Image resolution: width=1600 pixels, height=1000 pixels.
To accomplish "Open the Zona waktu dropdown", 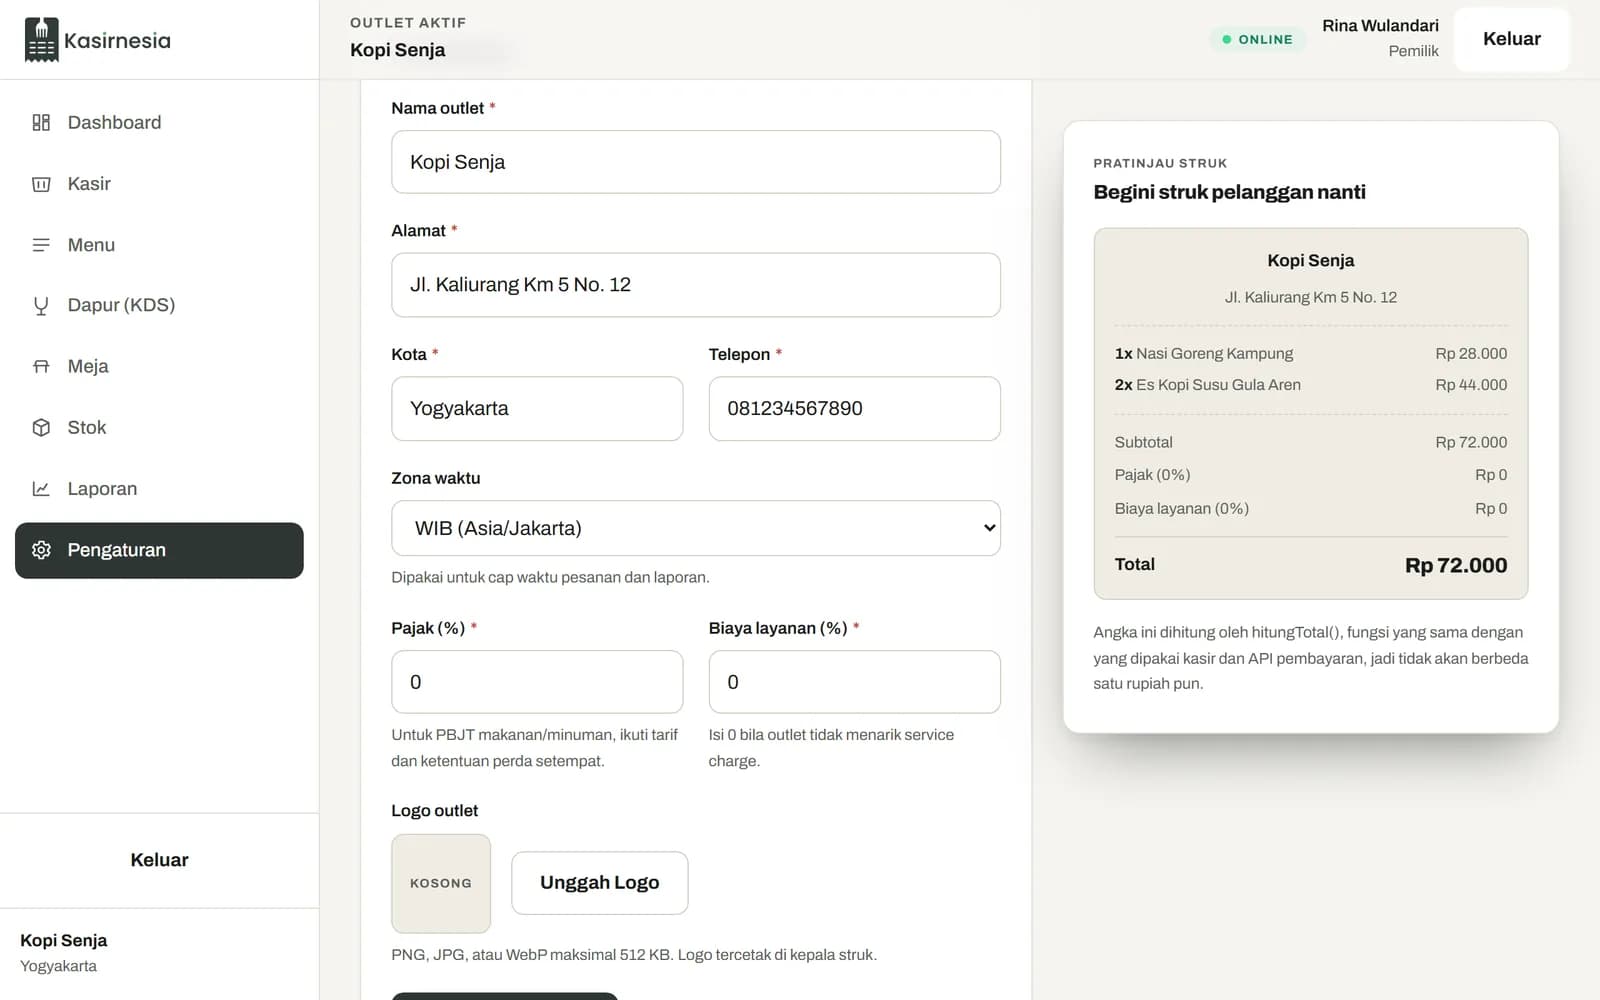I will click(x=696, y=528).
